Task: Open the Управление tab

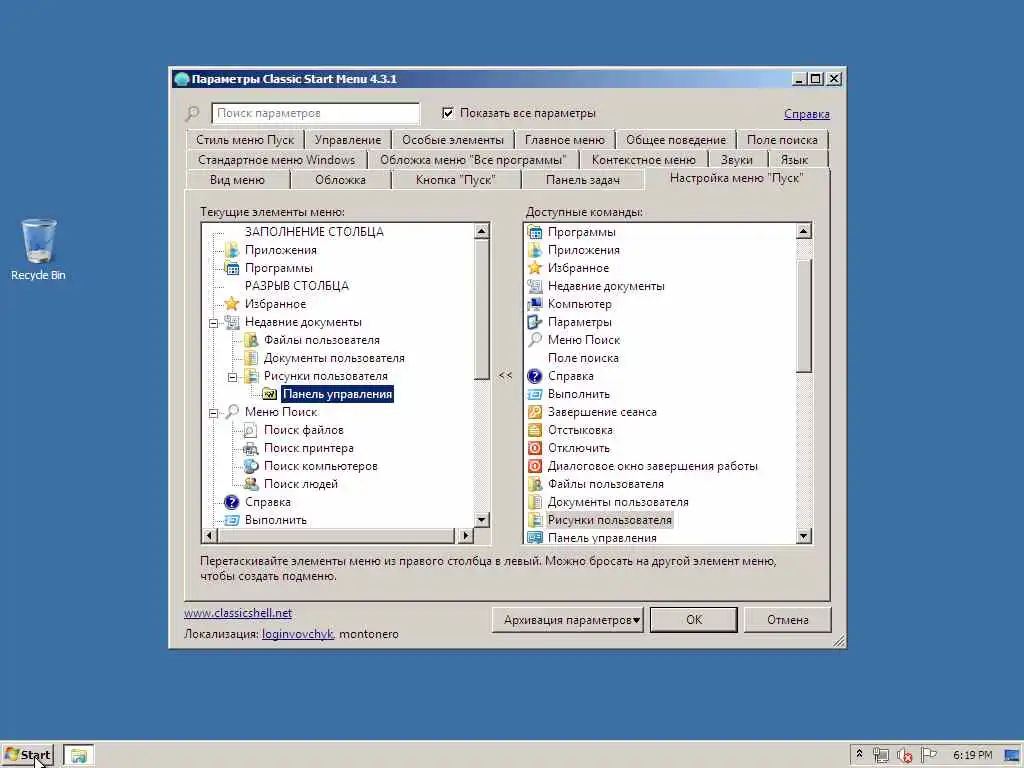Action: click(x=347, y=140)
